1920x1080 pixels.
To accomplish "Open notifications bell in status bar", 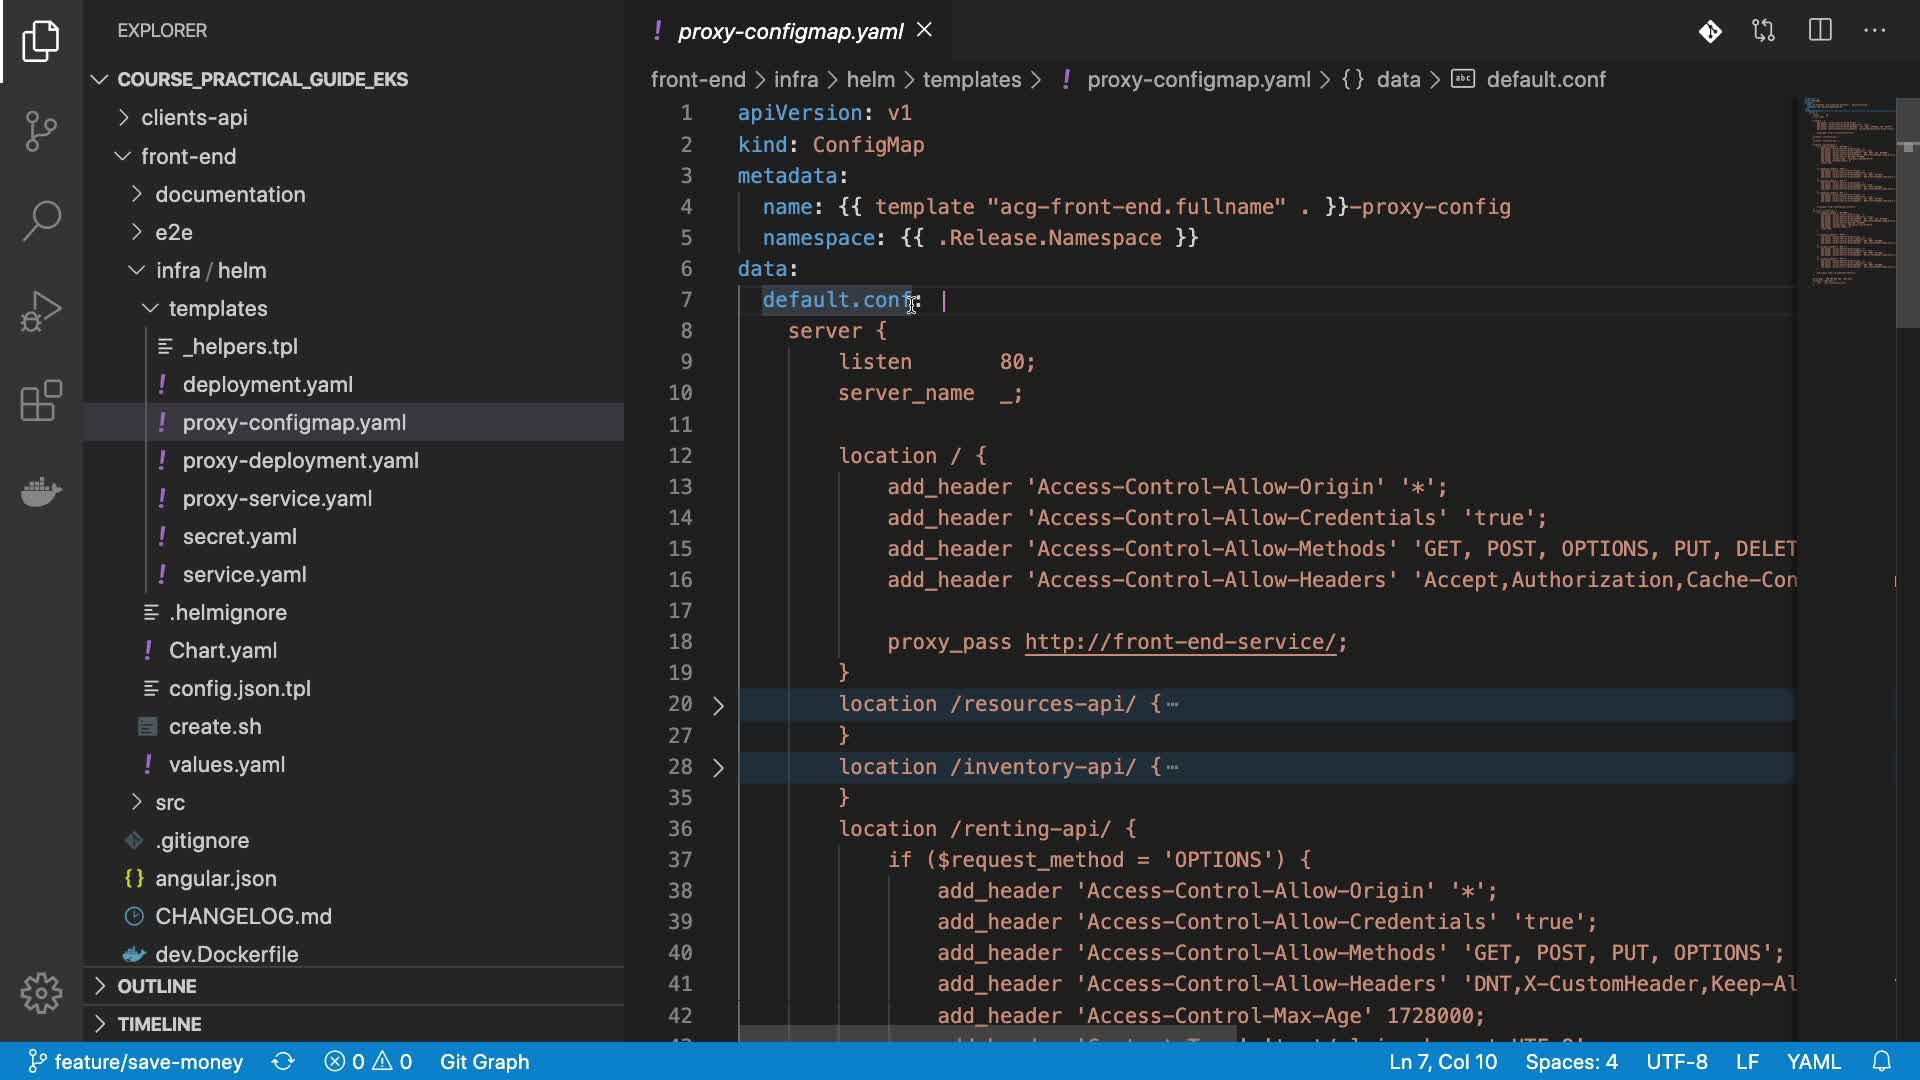I will 1881,1061.
